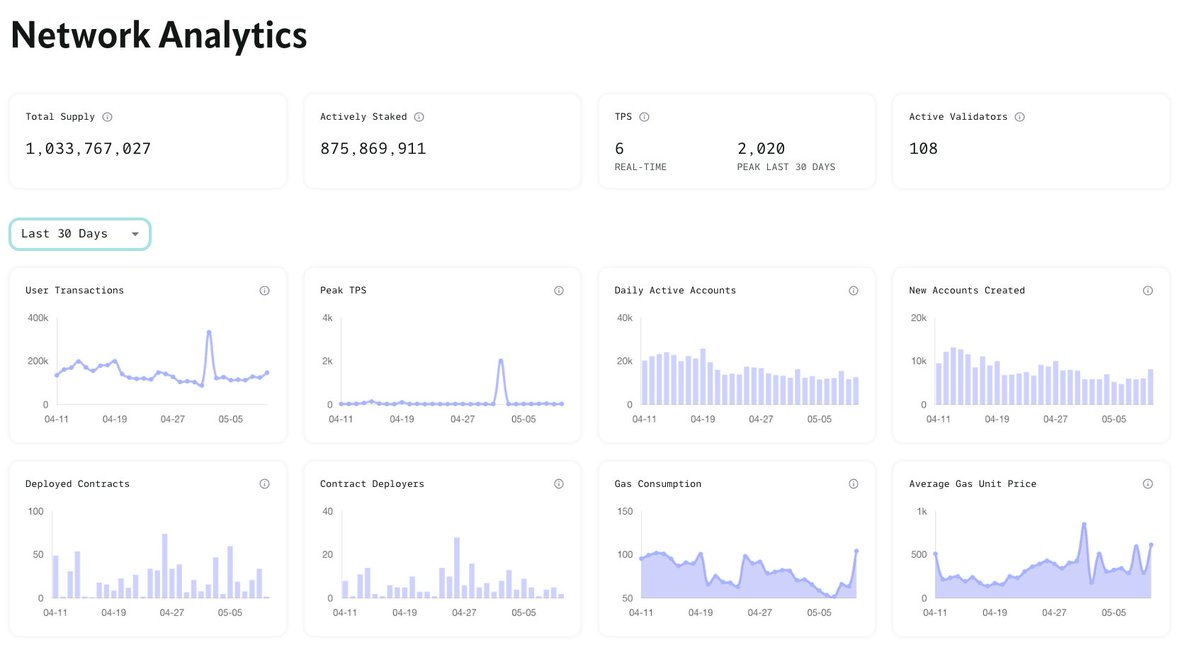
Task: Open info icon on Contract Deployers card
Action: 559,484
